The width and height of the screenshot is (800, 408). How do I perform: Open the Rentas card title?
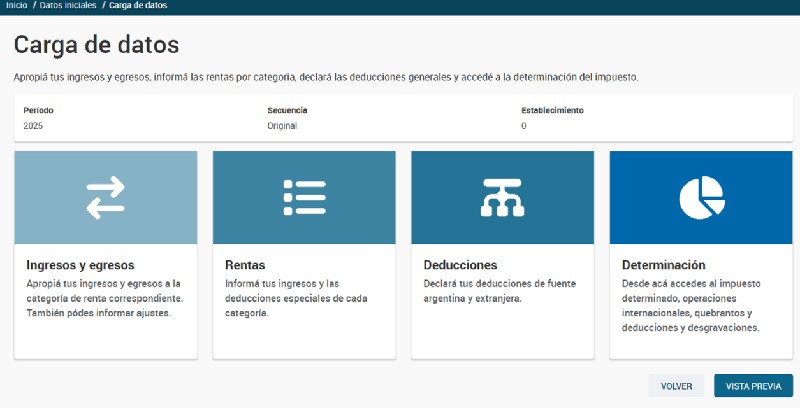coord(245,265)
